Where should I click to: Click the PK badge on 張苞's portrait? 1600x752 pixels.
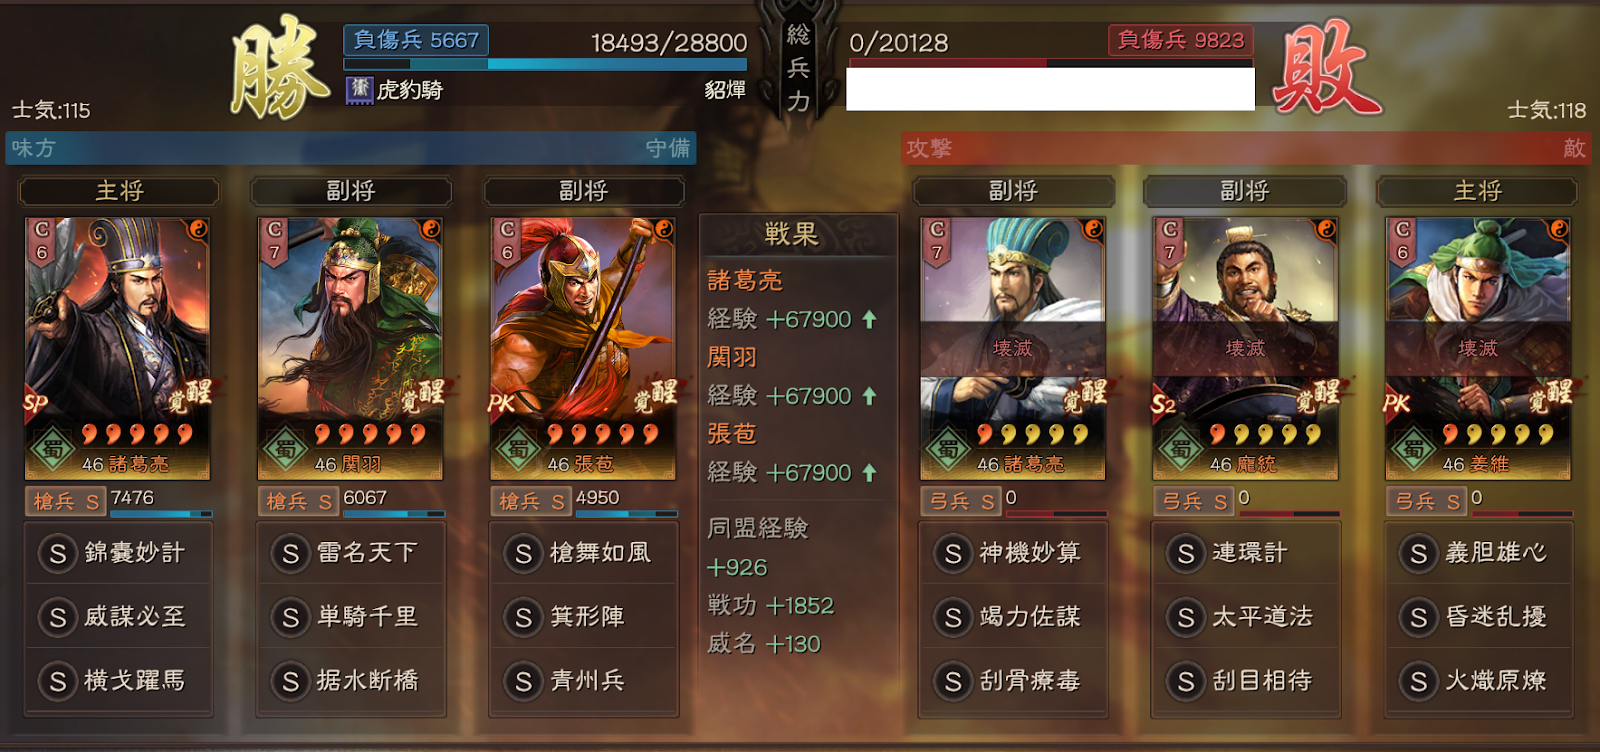pyautogui.click(x=501, y=403)
